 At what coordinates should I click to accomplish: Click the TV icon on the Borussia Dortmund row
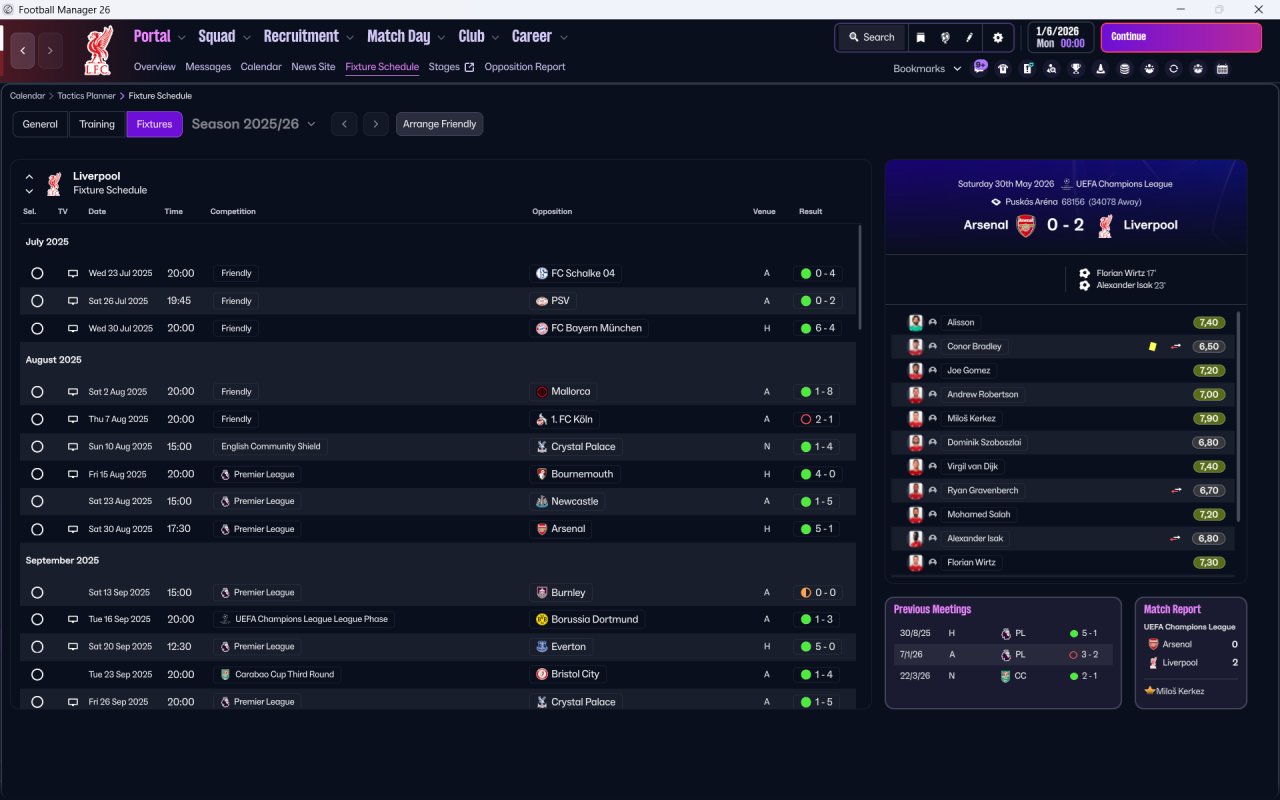coord(72,619)
